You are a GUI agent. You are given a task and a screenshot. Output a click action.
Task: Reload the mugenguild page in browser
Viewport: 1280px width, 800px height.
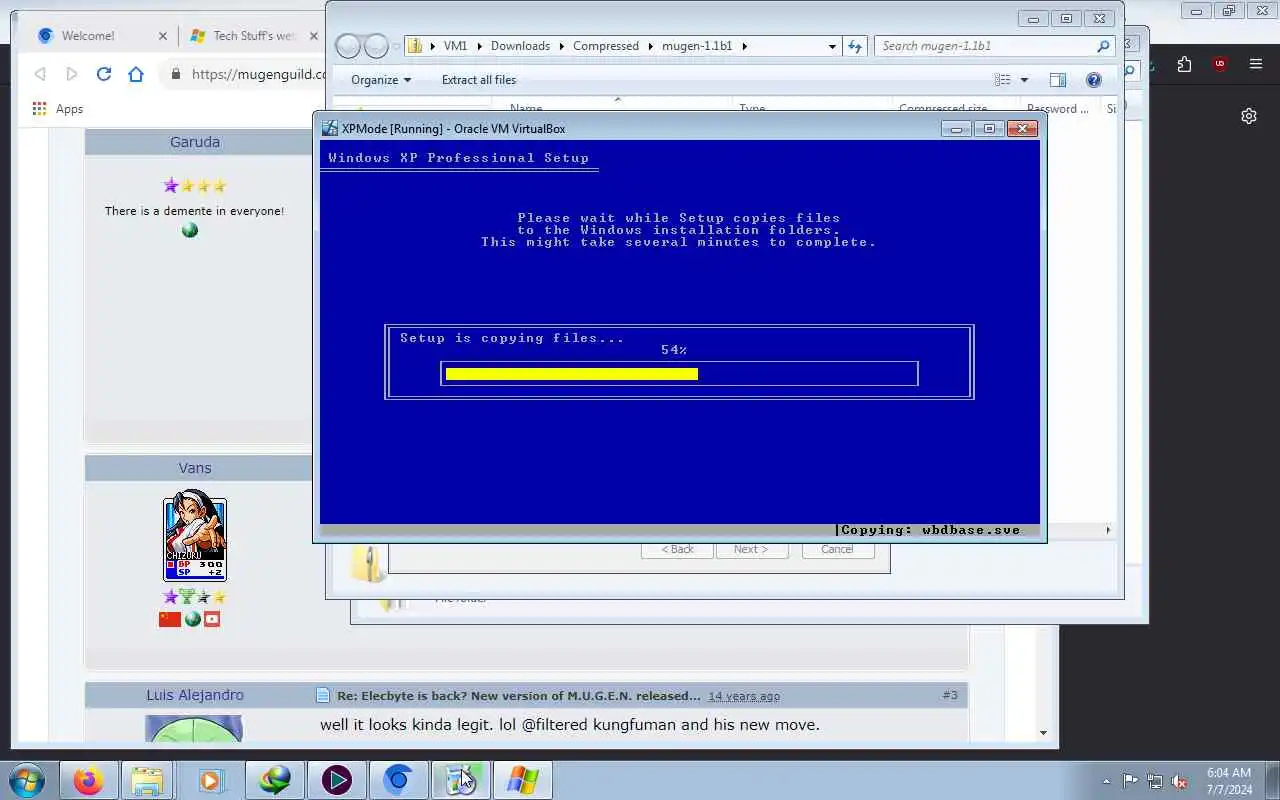tap(104, 74)
